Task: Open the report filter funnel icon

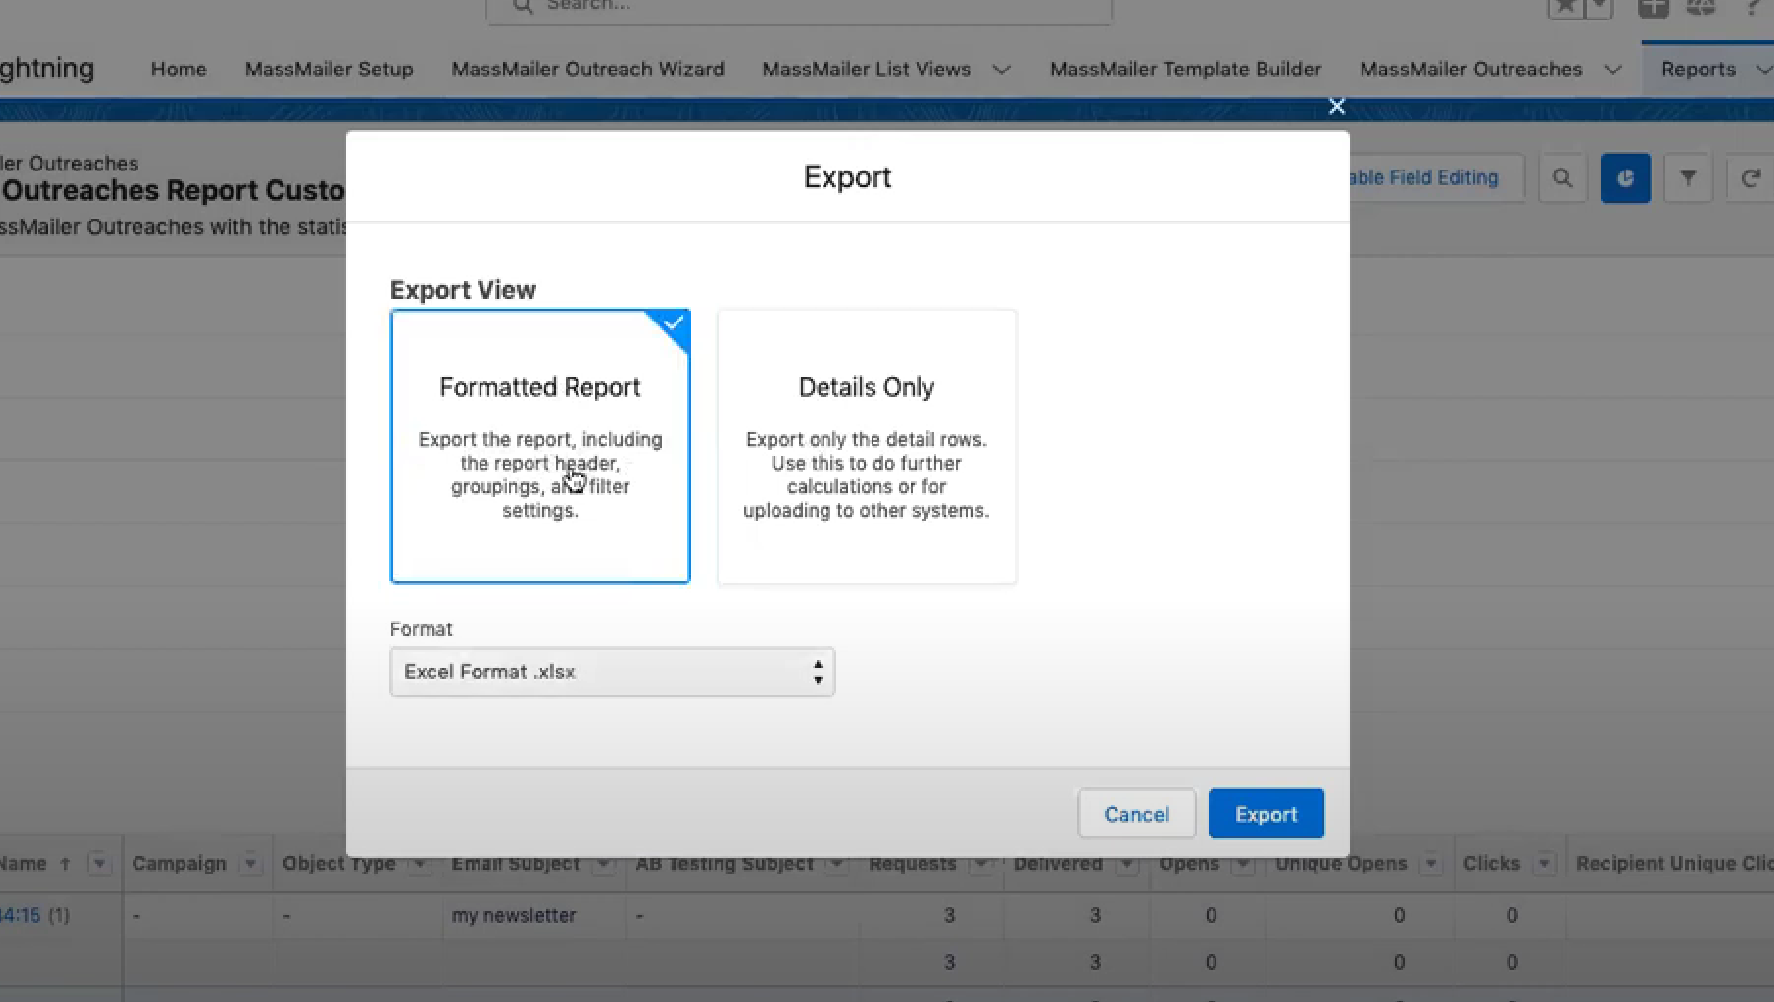Action: (x=1688, y=178)
